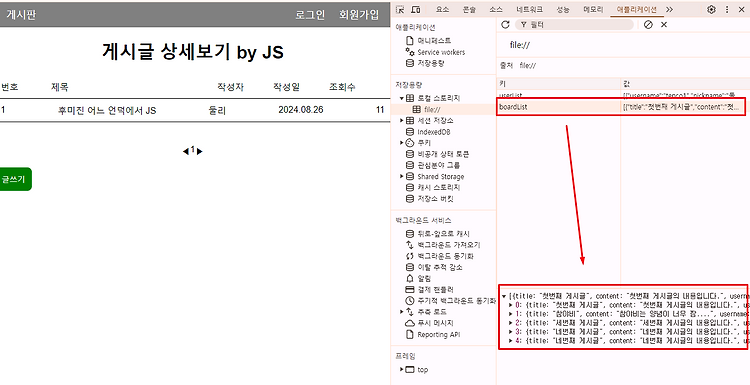Expand the top frame node
The height and width of the screenshot is (385, 750).
click(x=402, y=370)
